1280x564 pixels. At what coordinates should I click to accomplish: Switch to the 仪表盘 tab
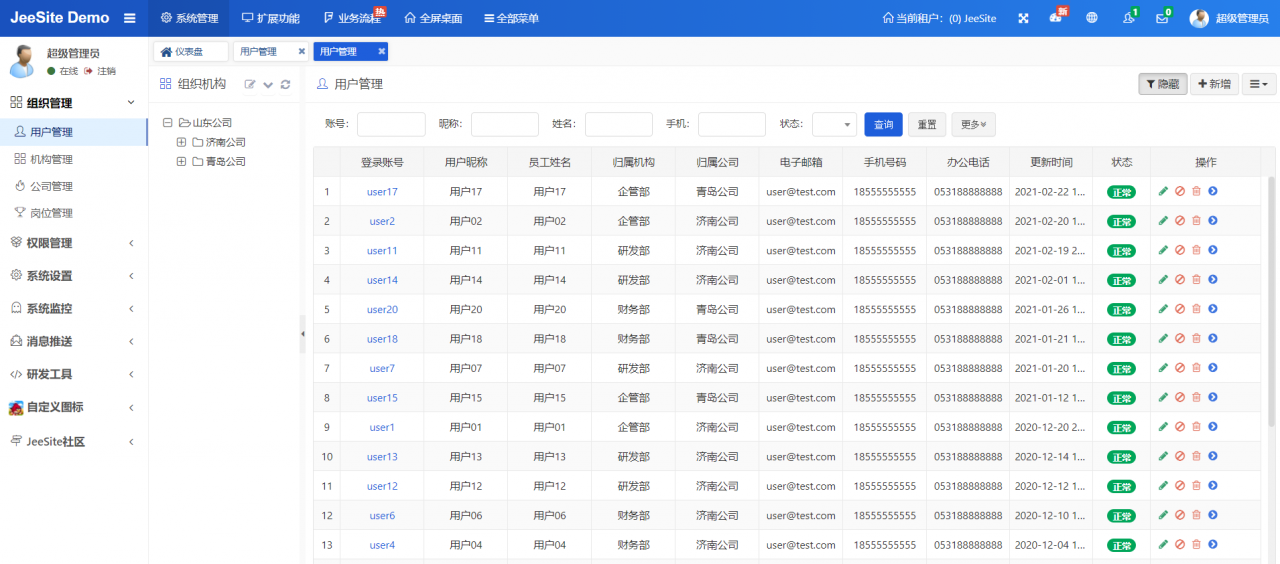191,51
